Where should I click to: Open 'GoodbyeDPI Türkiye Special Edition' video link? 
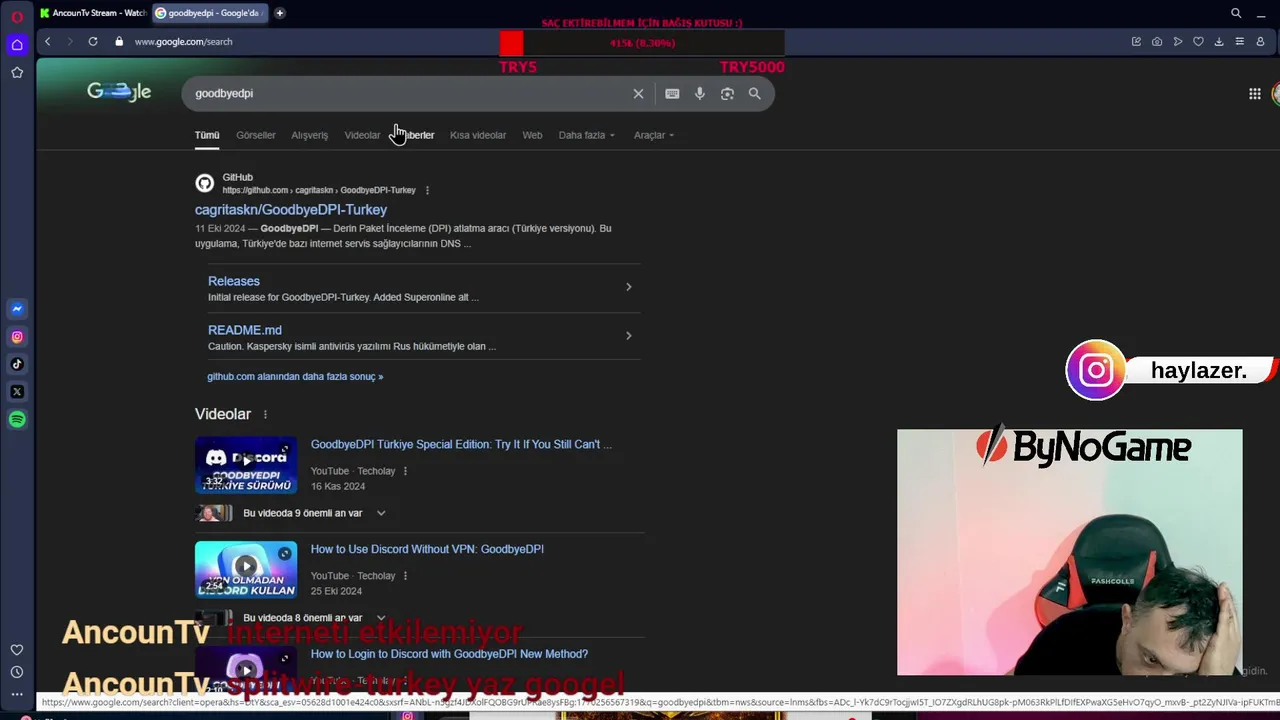[461, 444]
